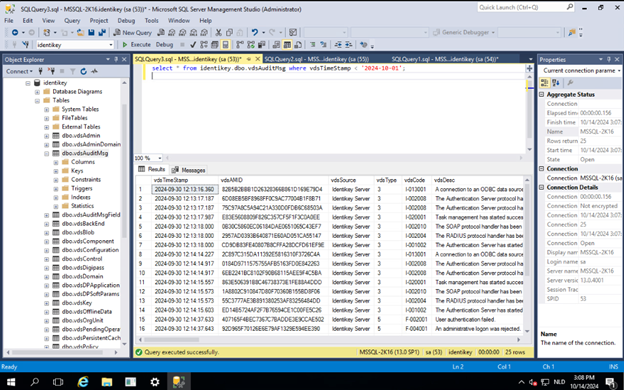This screenshot has width=624, height=390.
Task: Click the Increase Indent icon
Action: (348, 45)
